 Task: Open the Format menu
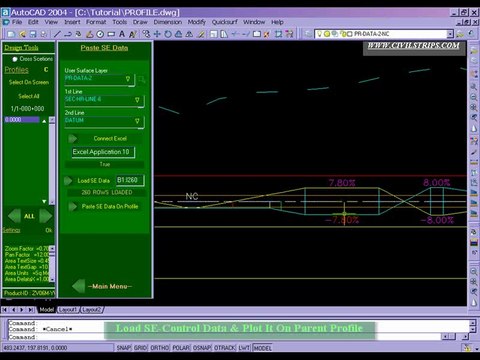(96, 22)
